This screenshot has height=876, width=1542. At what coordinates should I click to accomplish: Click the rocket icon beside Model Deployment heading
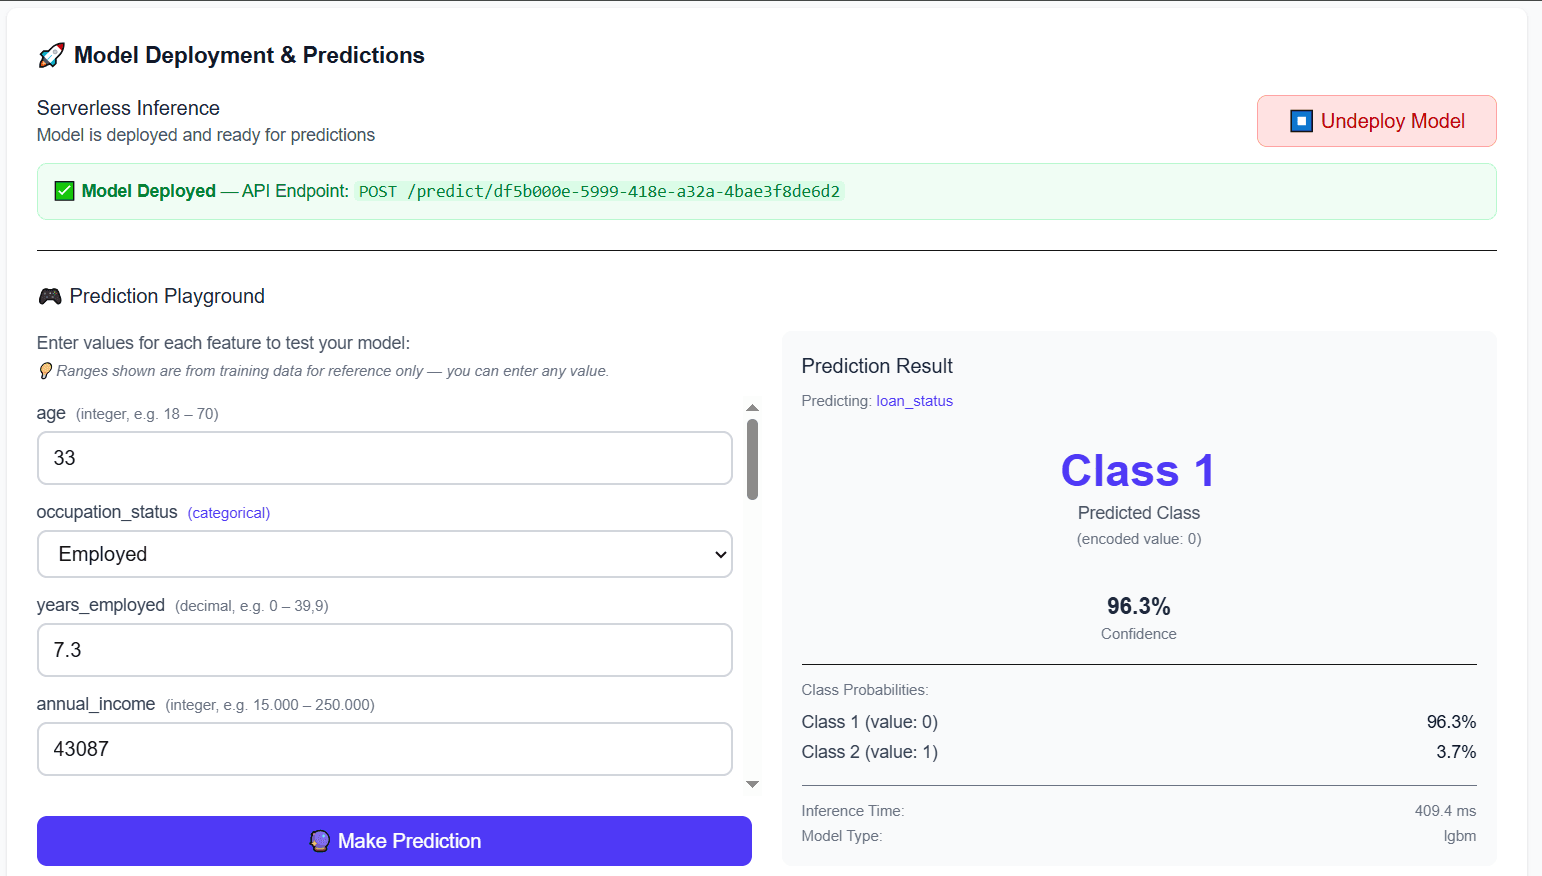50,55
